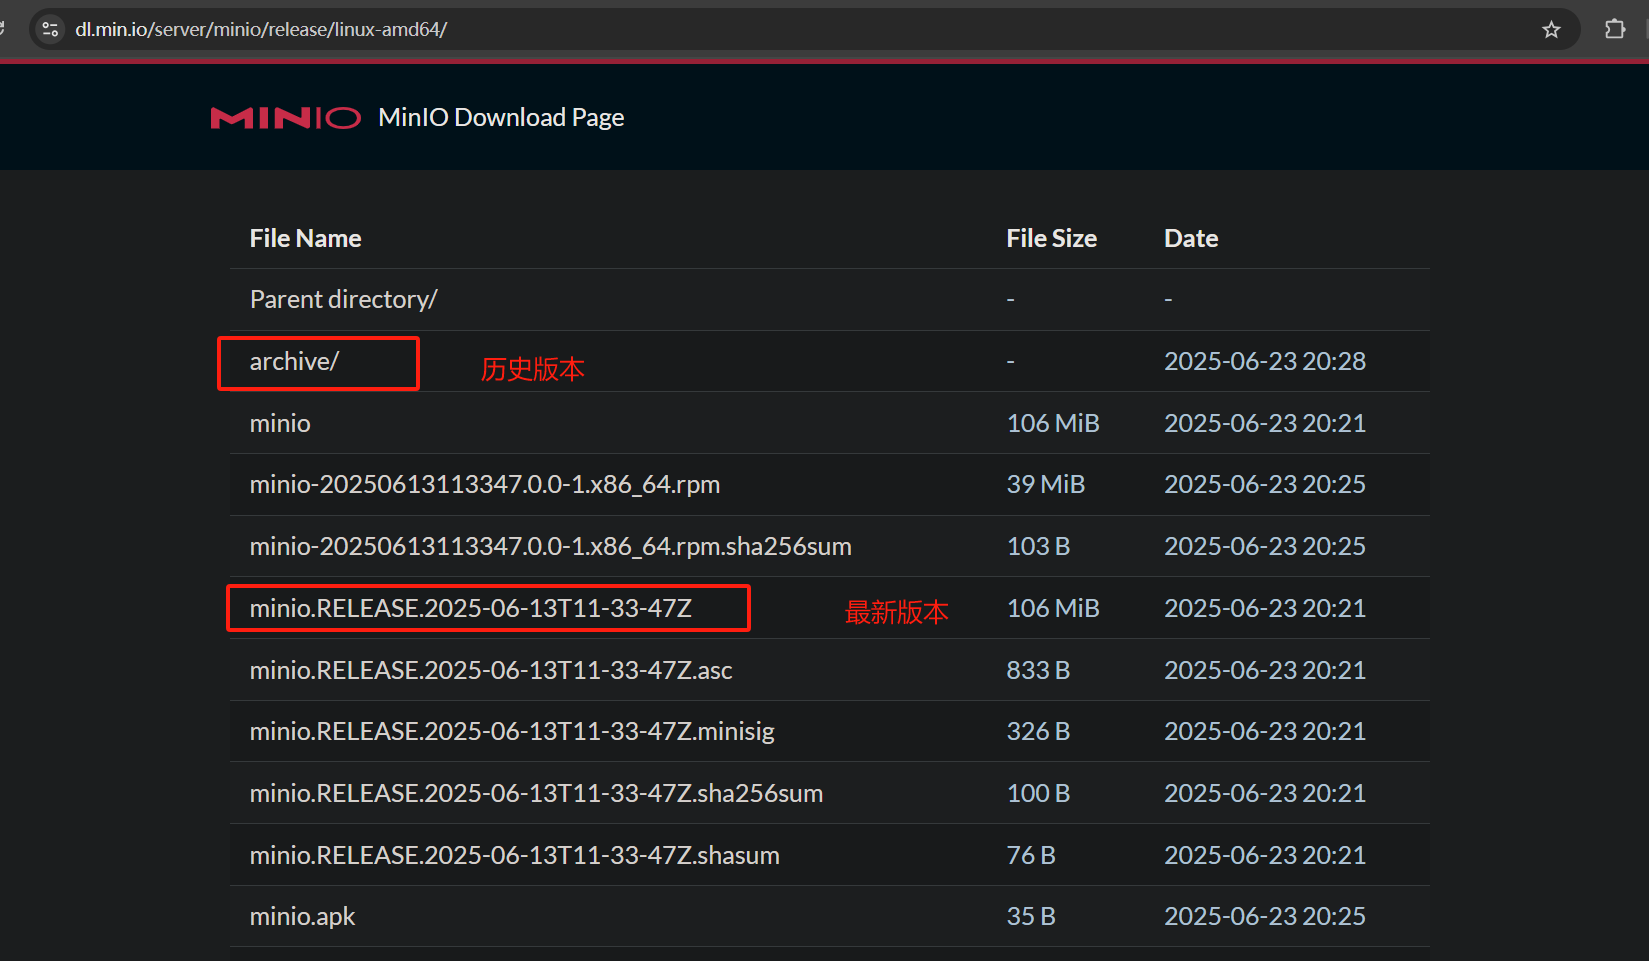Open the RELEASE .shasum file
This screenshot has height=961, width=1649.
[x=515, y=855]
